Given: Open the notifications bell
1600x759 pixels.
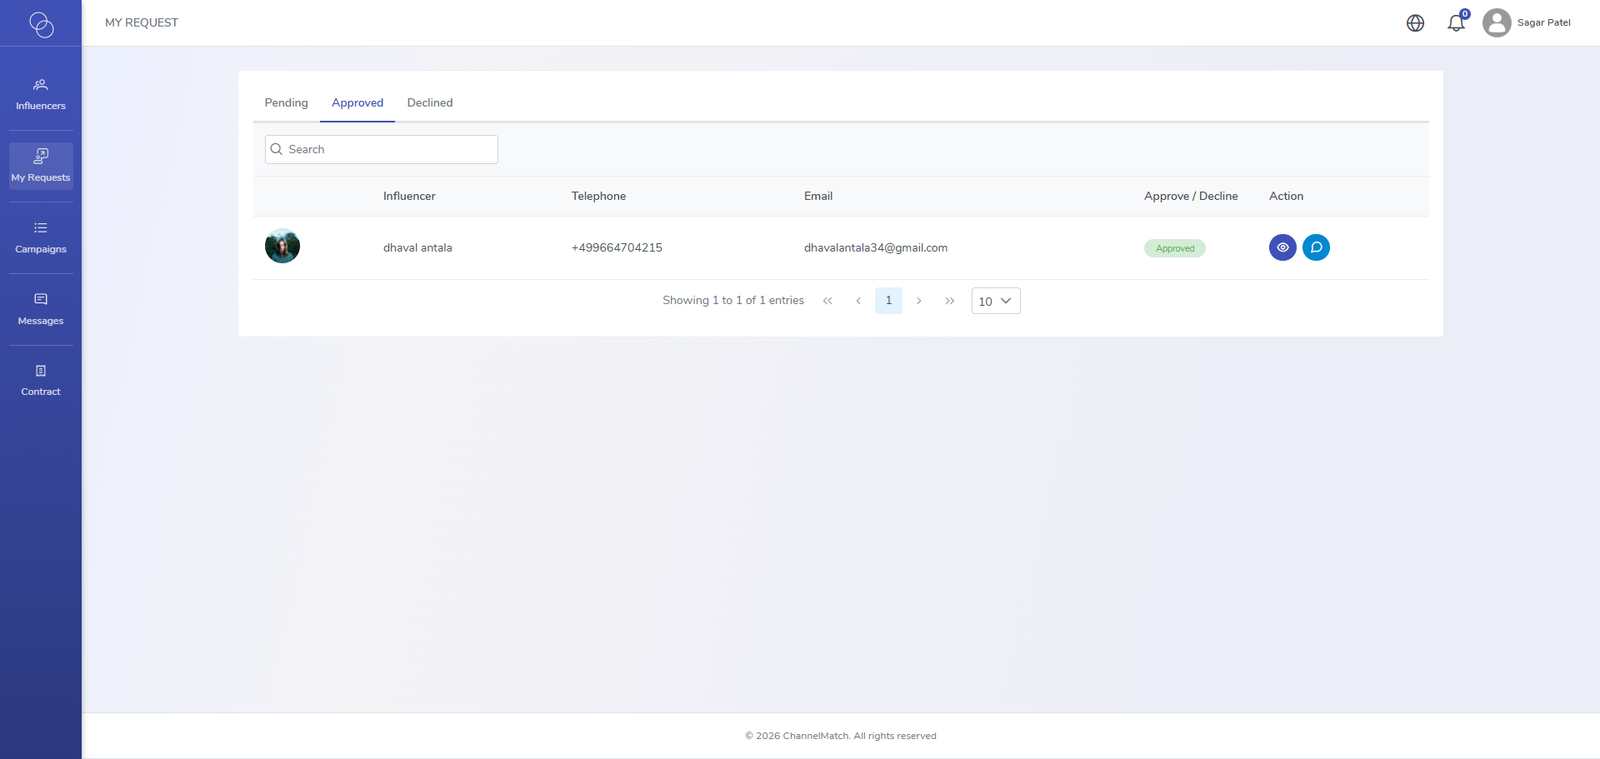Looking at the screenshot, I should 1456,23.
